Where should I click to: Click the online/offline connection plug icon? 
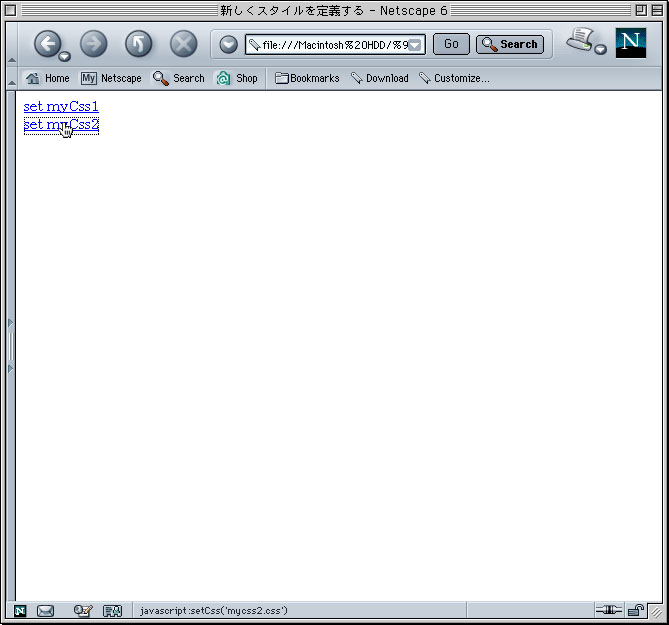[608, 610]
